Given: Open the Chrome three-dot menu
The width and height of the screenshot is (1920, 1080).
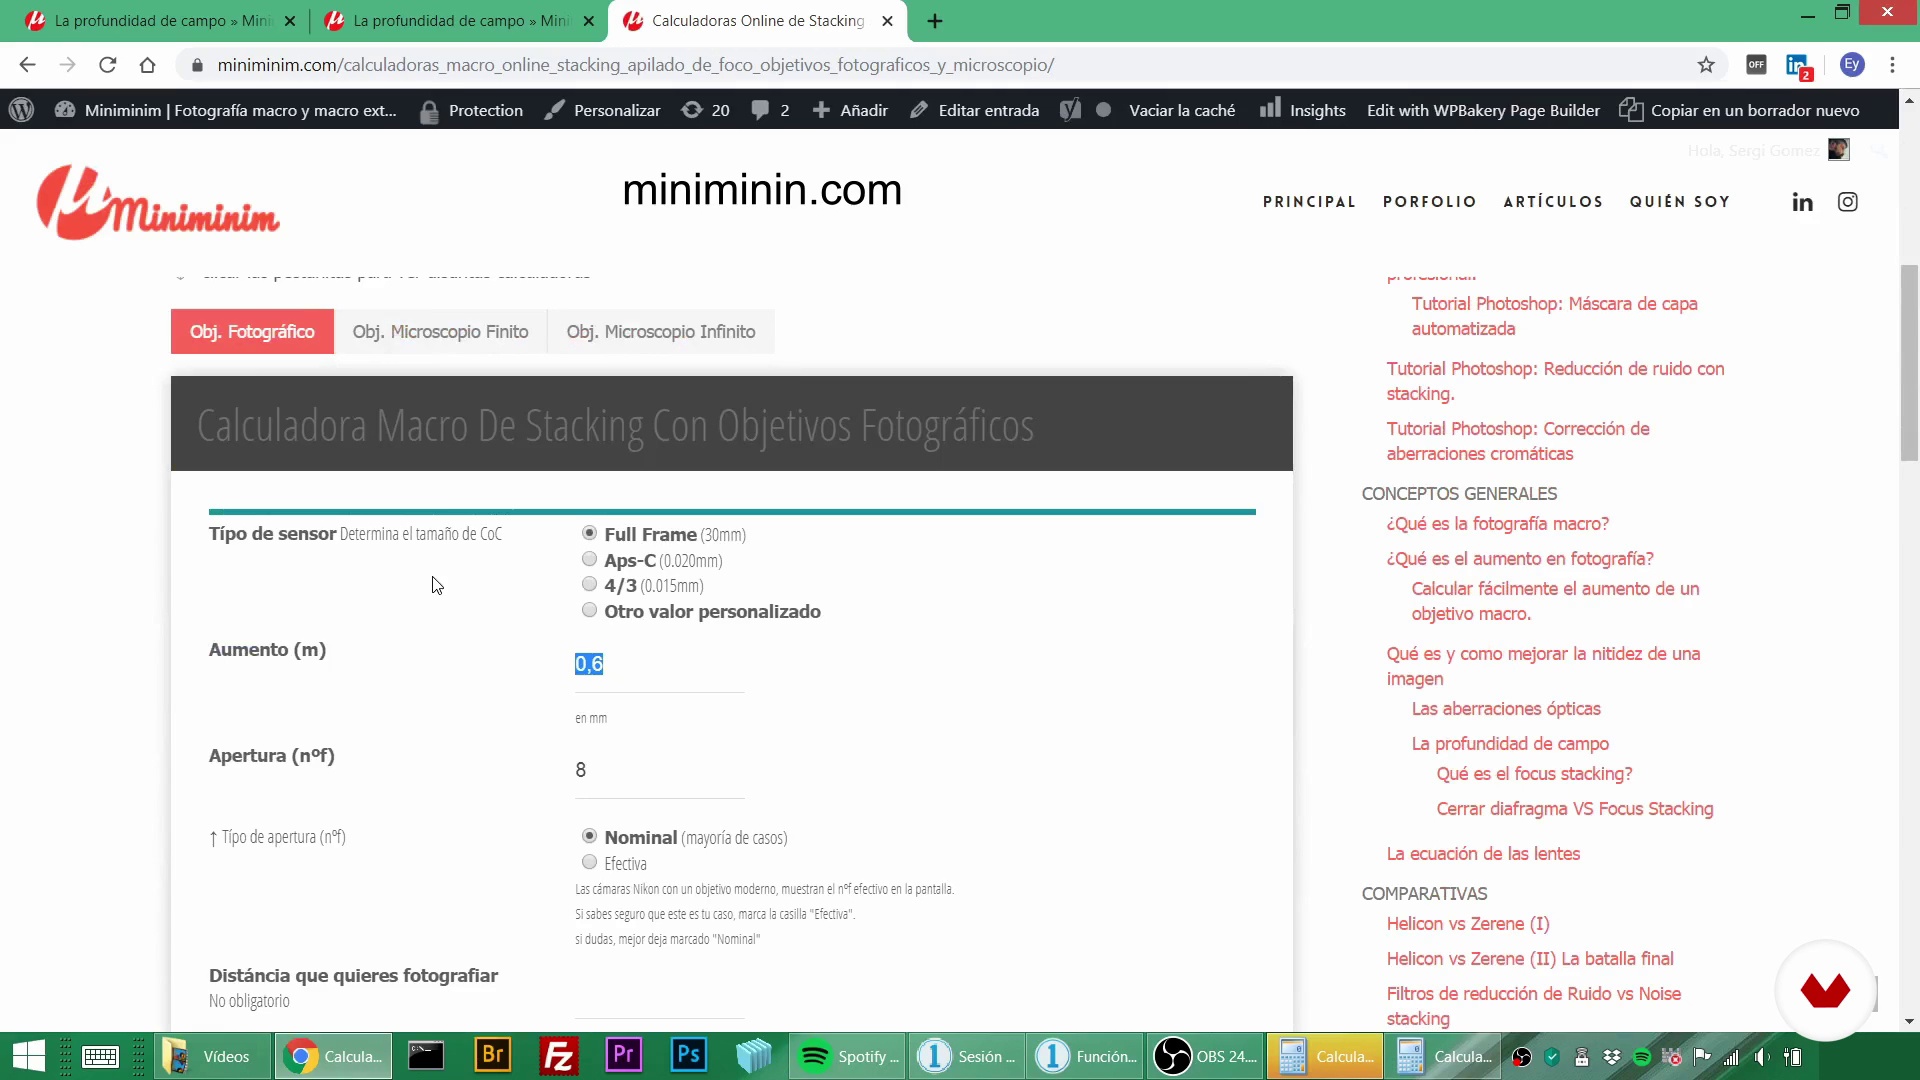Looking at the screenshot, I should point(1892,65).
